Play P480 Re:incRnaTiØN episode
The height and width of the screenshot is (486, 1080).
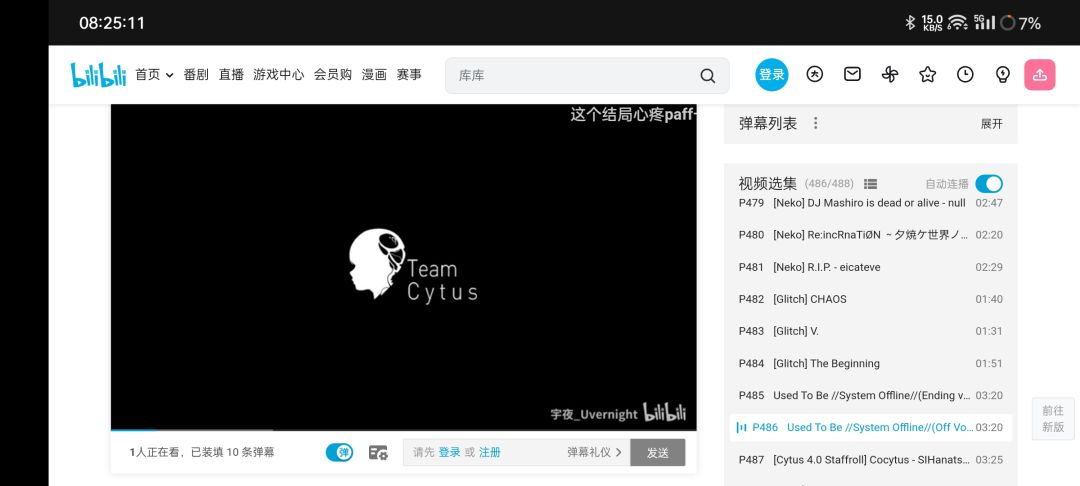871,235
